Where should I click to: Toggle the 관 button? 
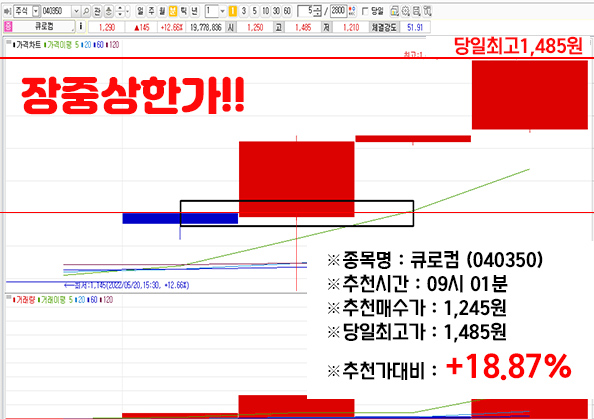click(97, 11)
